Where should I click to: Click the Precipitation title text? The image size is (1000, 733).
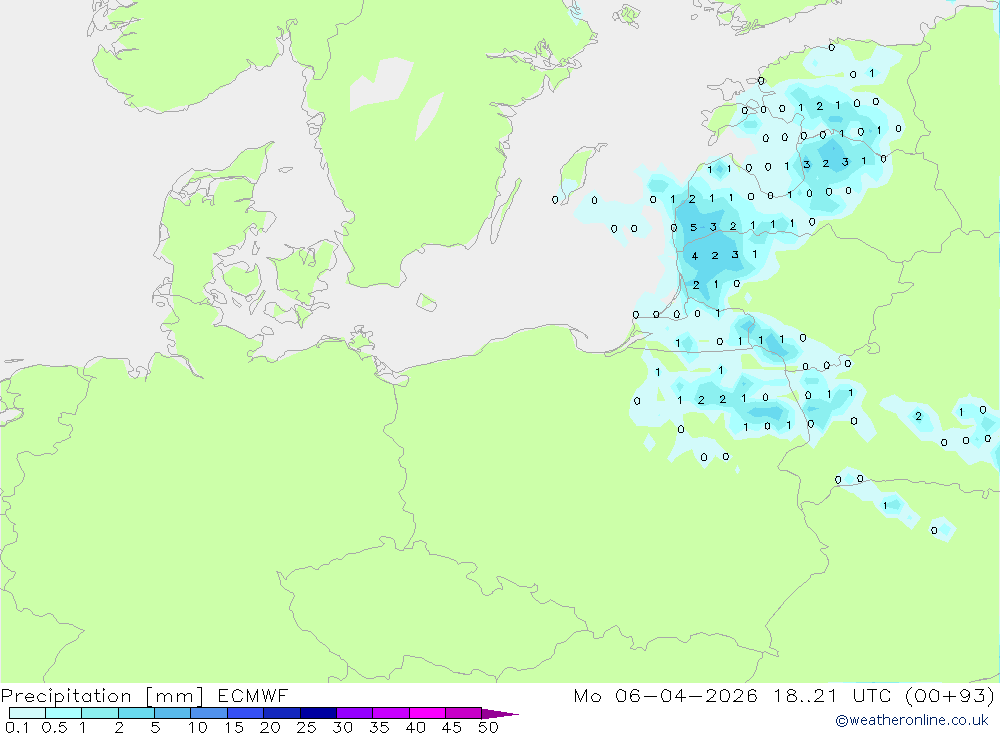66,696
